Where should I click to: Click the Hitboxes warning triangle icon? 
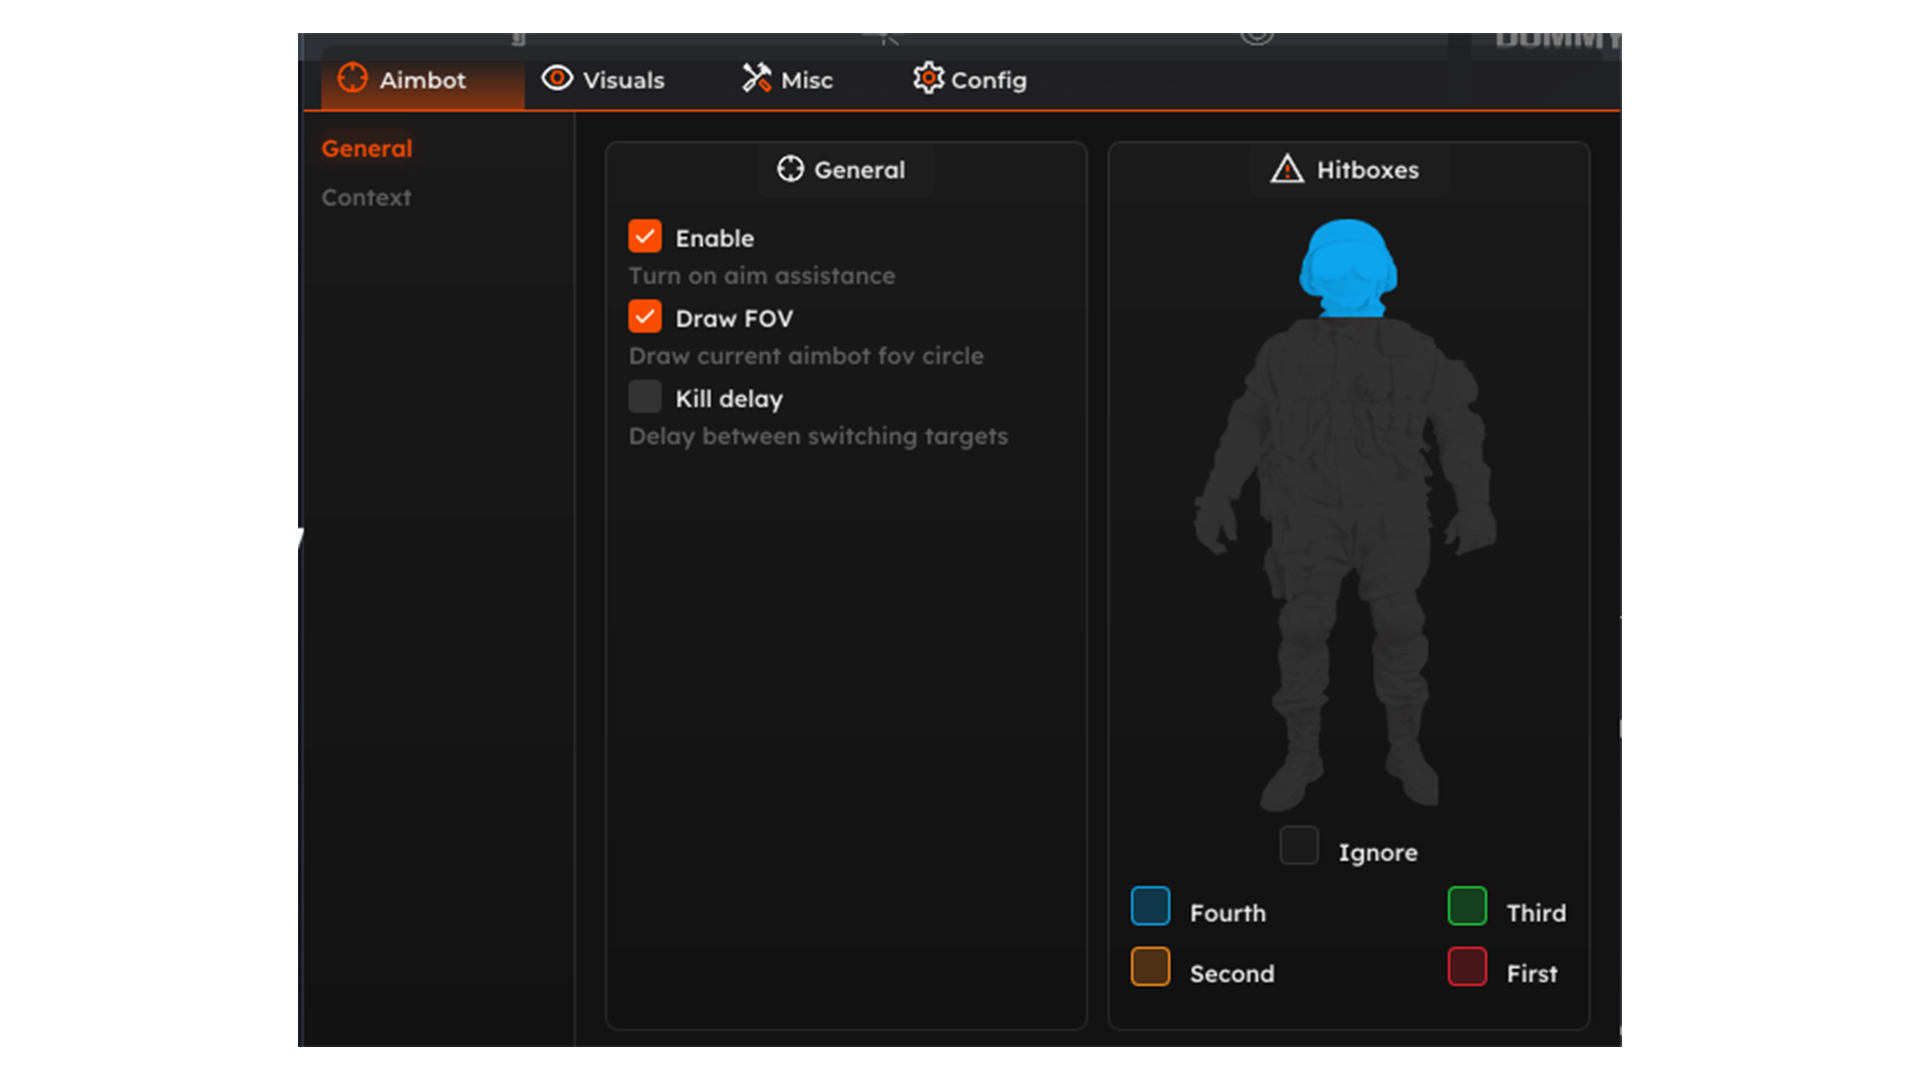(1287, 169)
